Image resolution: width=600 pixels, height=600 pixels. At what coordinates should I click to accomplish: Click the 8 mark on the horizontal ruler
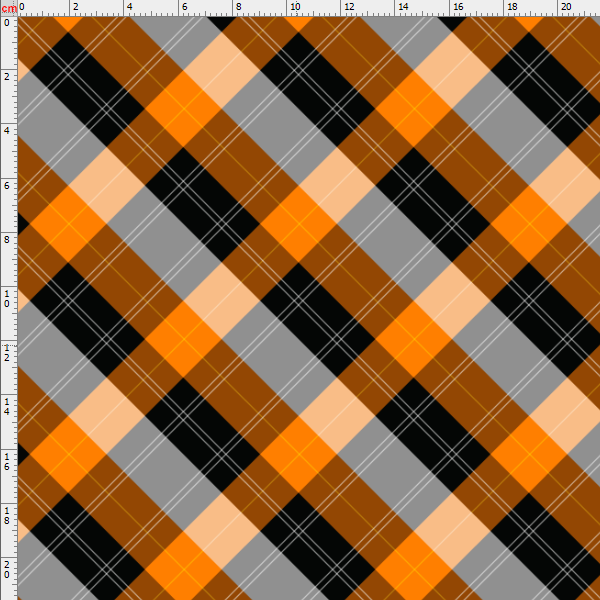click(238, 7)
